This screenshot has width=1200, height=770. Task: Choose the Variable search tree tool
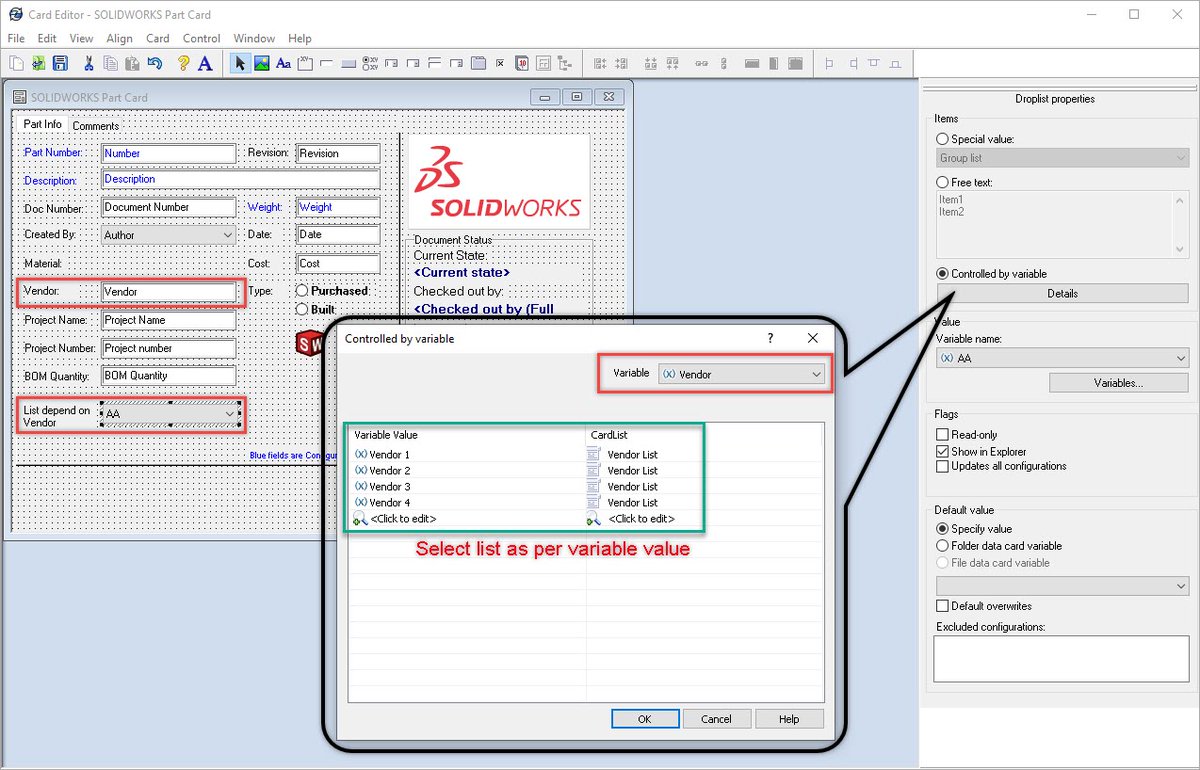click(564, 63)
